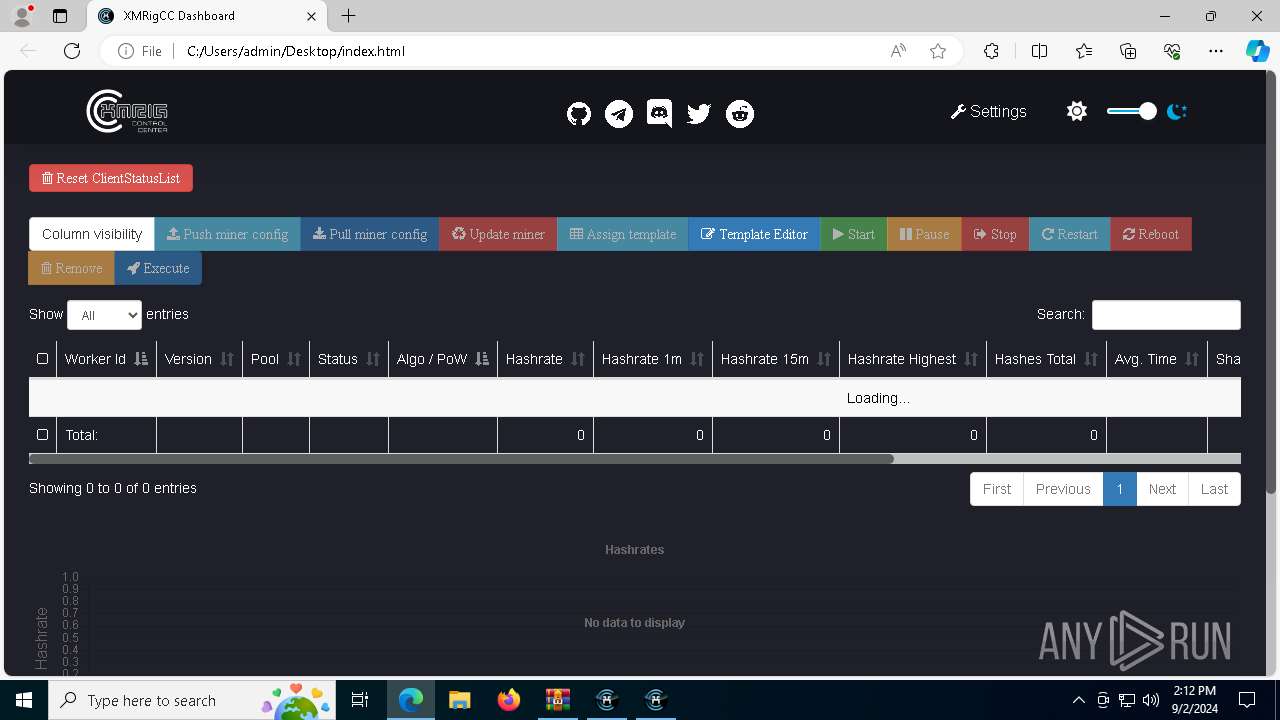Go to First page

click(x=997, y=489)
